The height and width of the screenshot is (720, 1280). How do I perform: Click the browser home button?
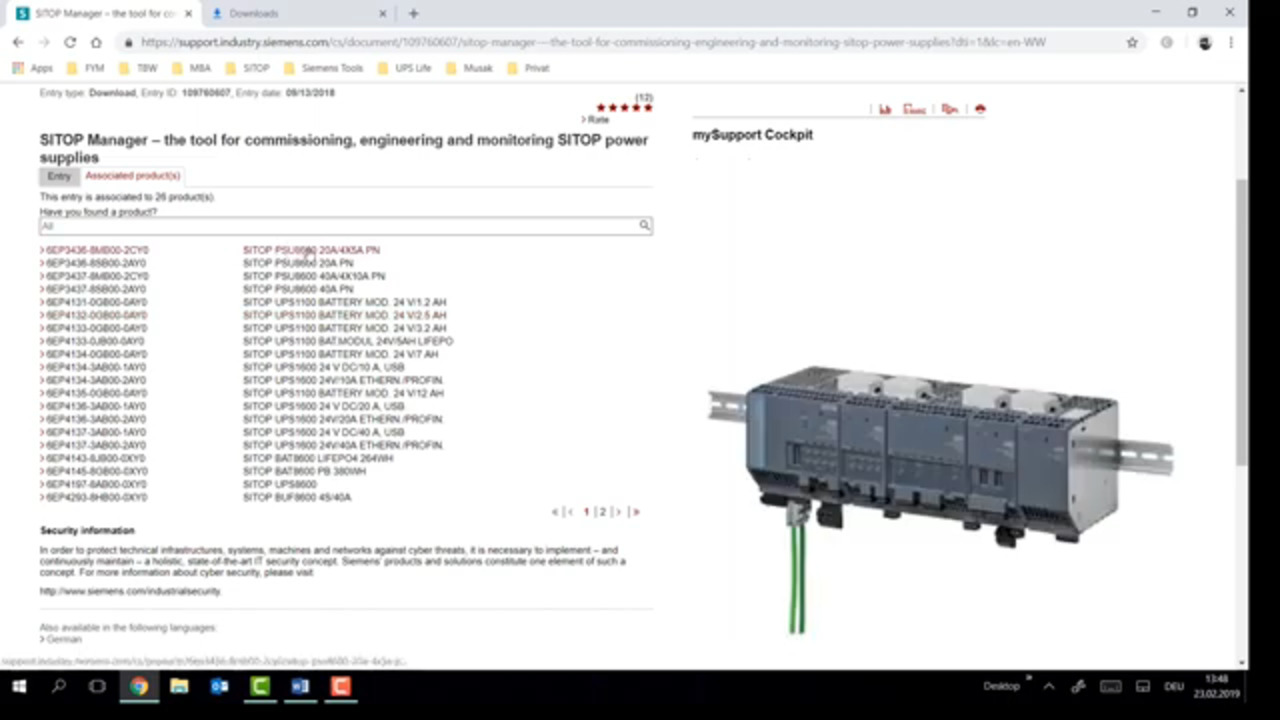pos(96,43)
